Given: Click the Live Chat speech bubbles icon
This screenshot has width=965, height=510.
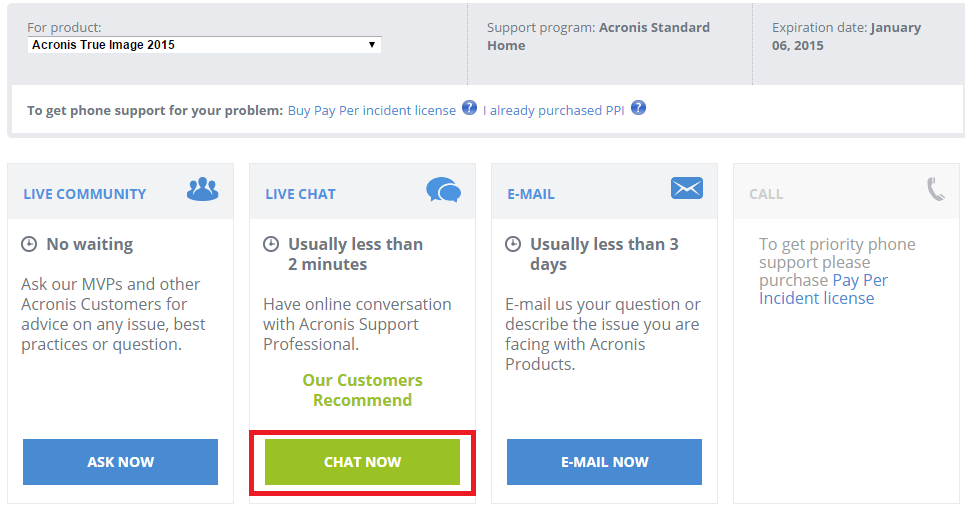Looking at the screenshot, I should tap(443, 190).
